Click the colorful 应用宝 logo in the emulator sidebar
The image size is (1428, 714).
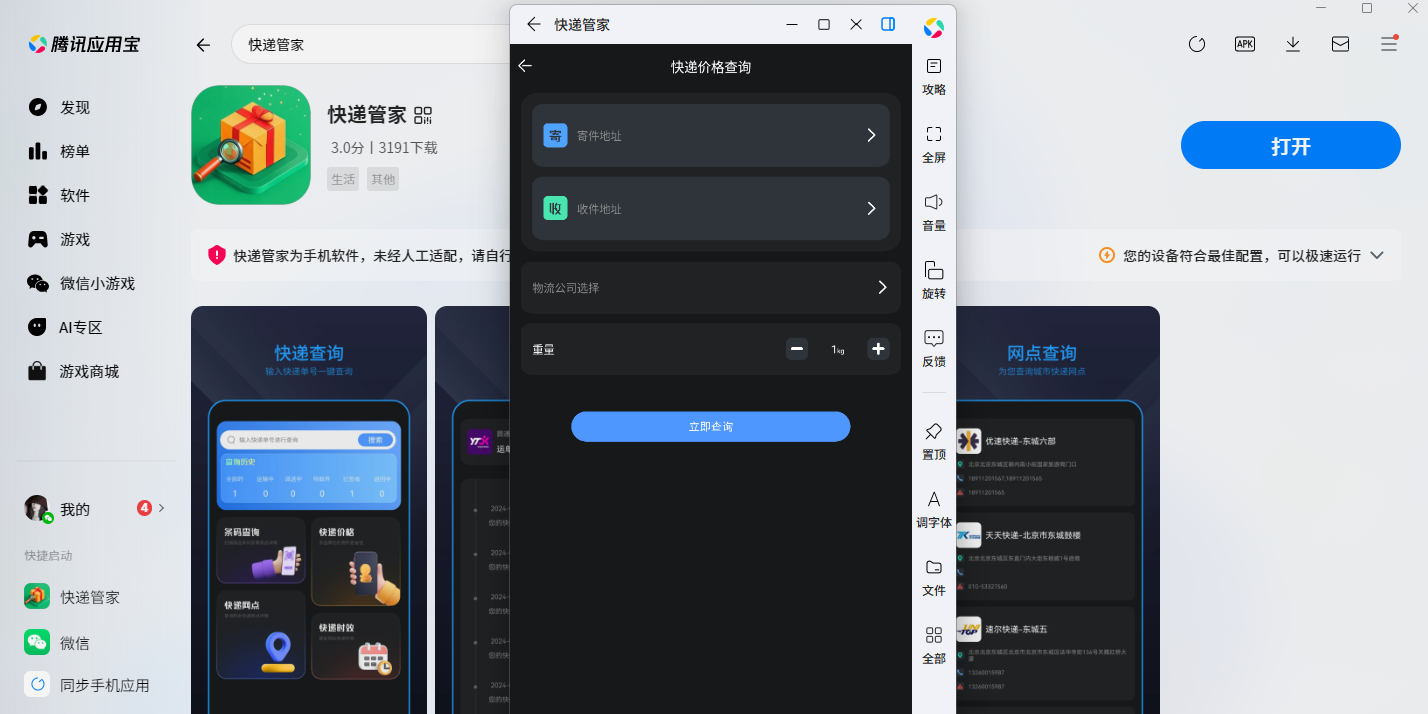click(933, 28)
